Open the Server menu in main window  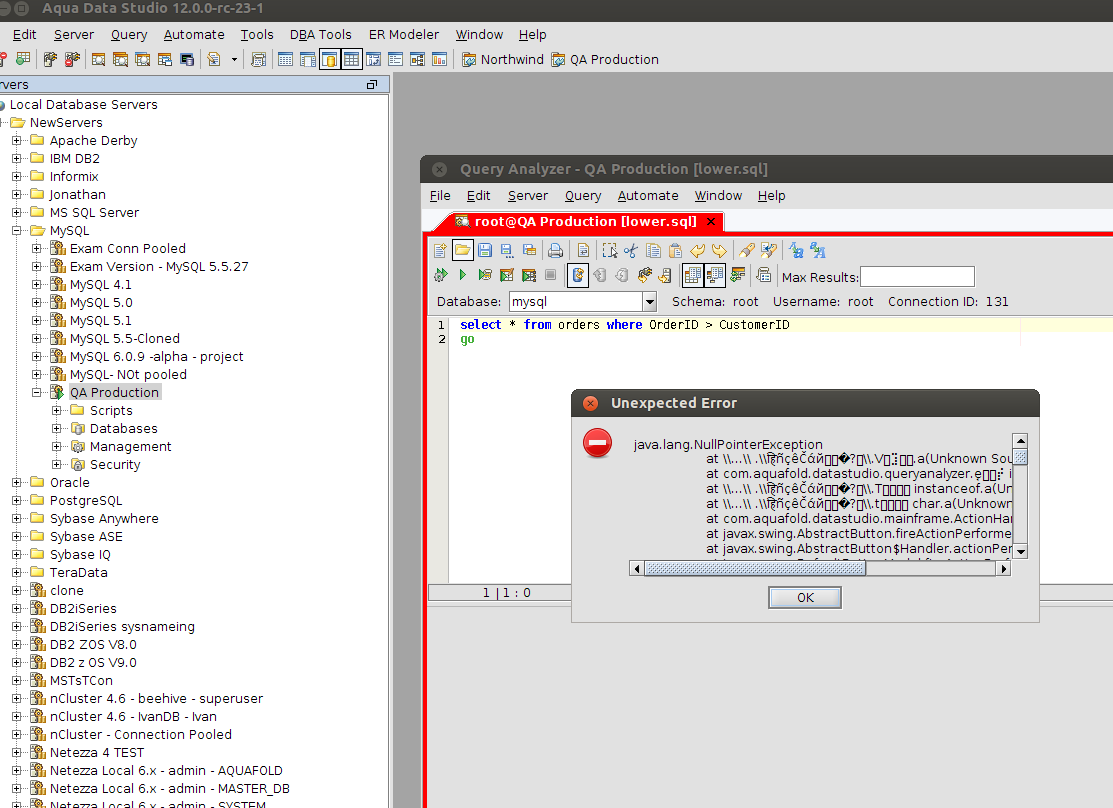(74, 35)
